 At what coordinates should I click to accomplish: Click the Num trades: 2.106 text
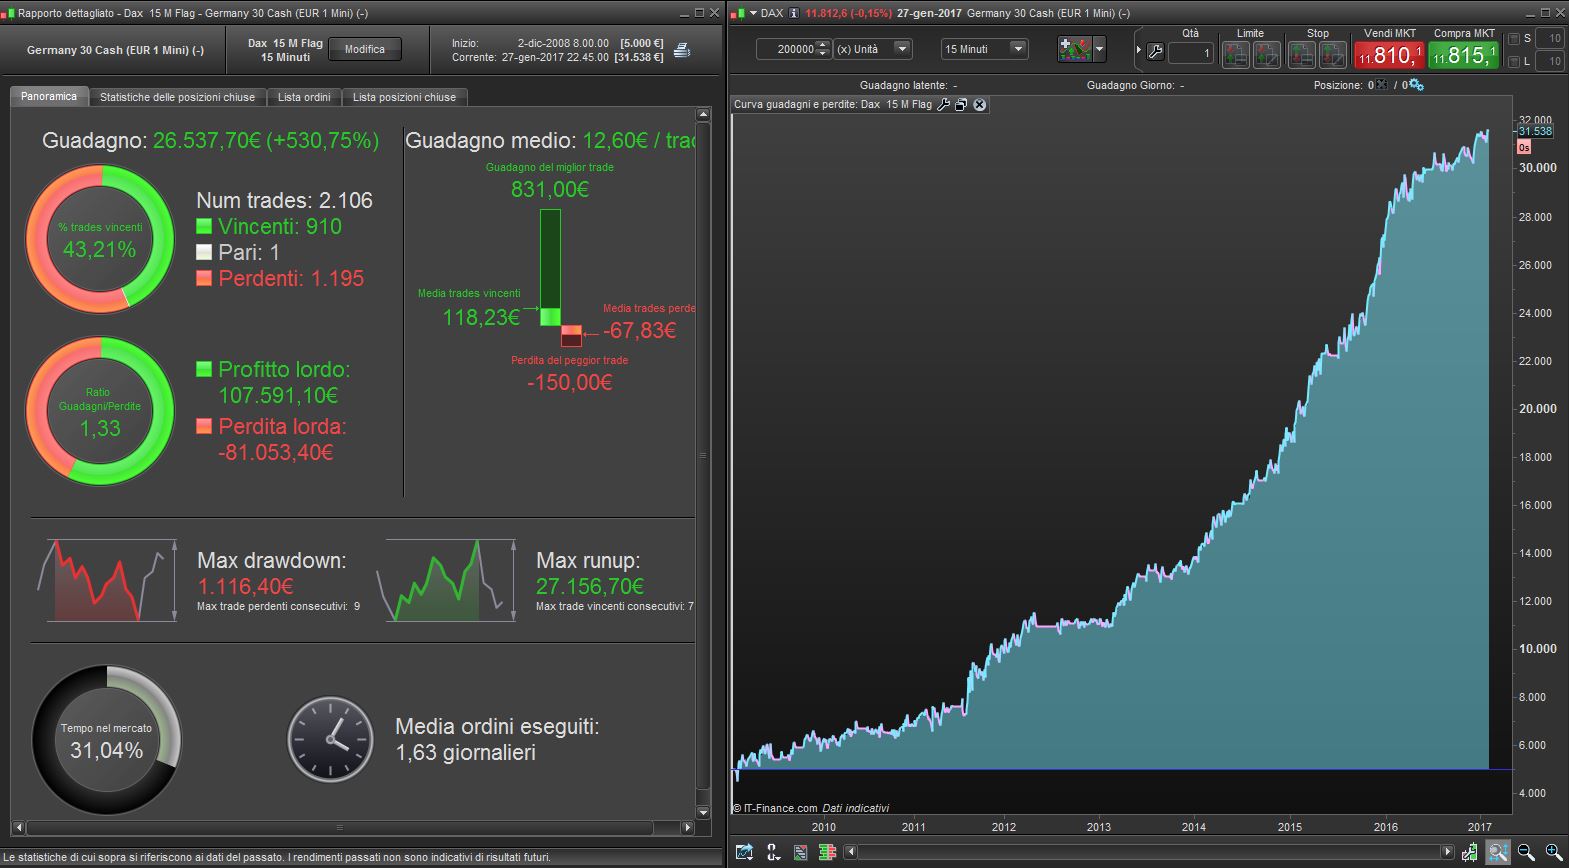(x=284, y=200)
